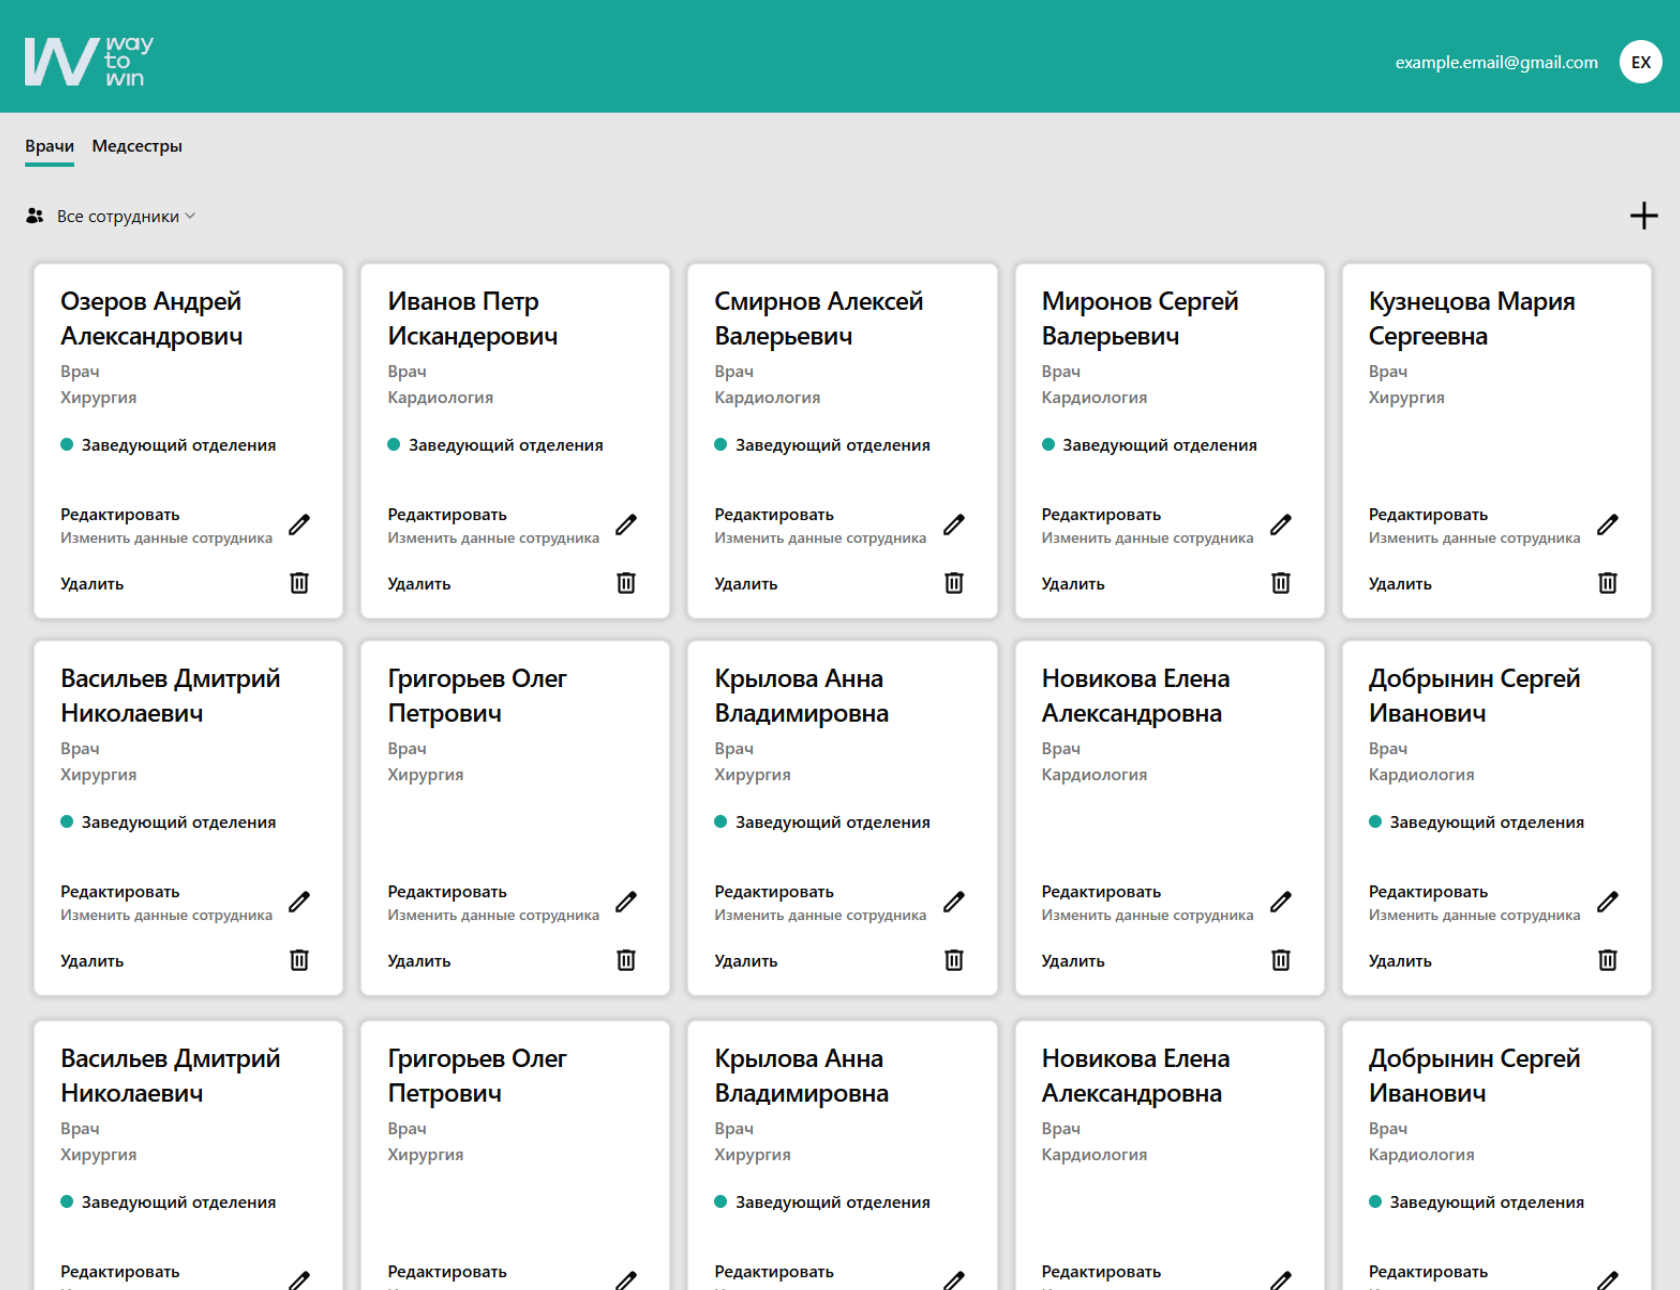Click Миронов Сергей Валерьевич name heading
The width and height of the screenshot is (1680, 1290).
point(1139,319)
